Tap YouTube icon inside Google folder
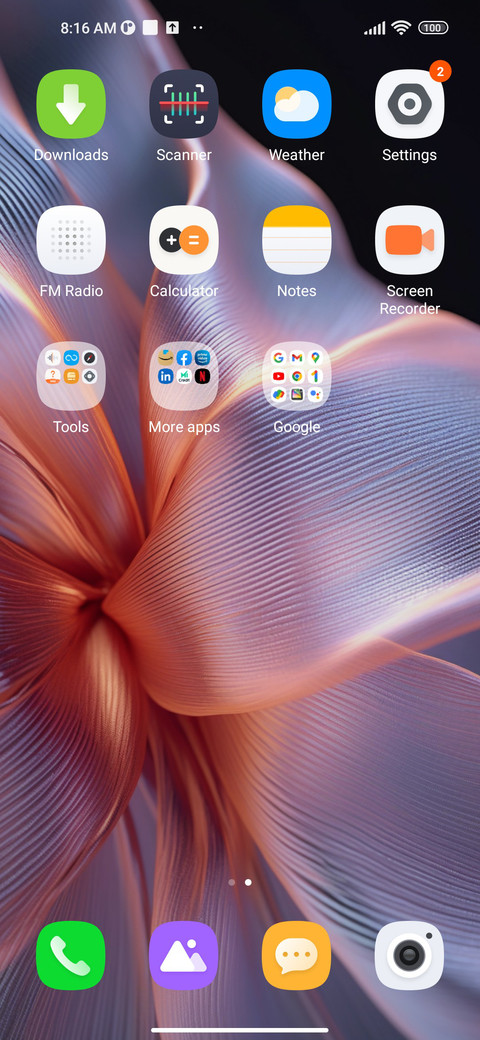480x1040 pixels. pyautogui.click(x=278, y=376)
